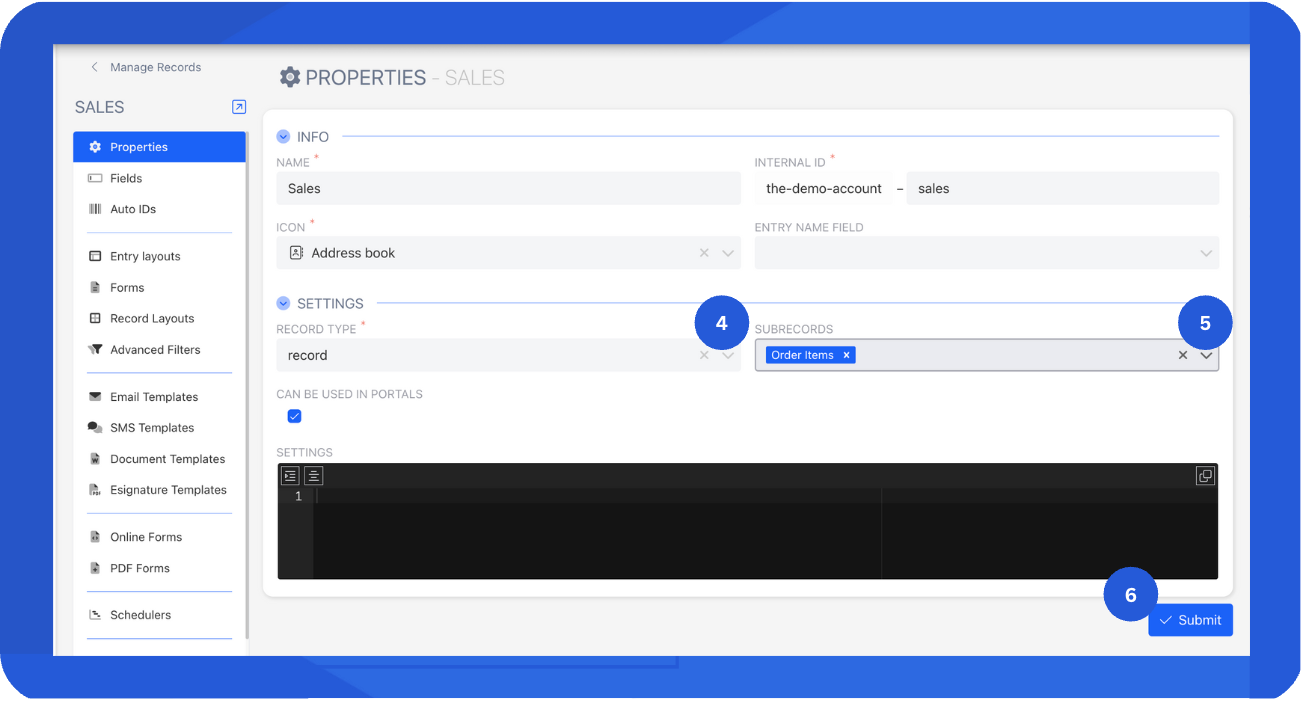This screenshot has width=1304, height=704.
Task: Open Entry layouts in sidebar
Action: [159, 256]
